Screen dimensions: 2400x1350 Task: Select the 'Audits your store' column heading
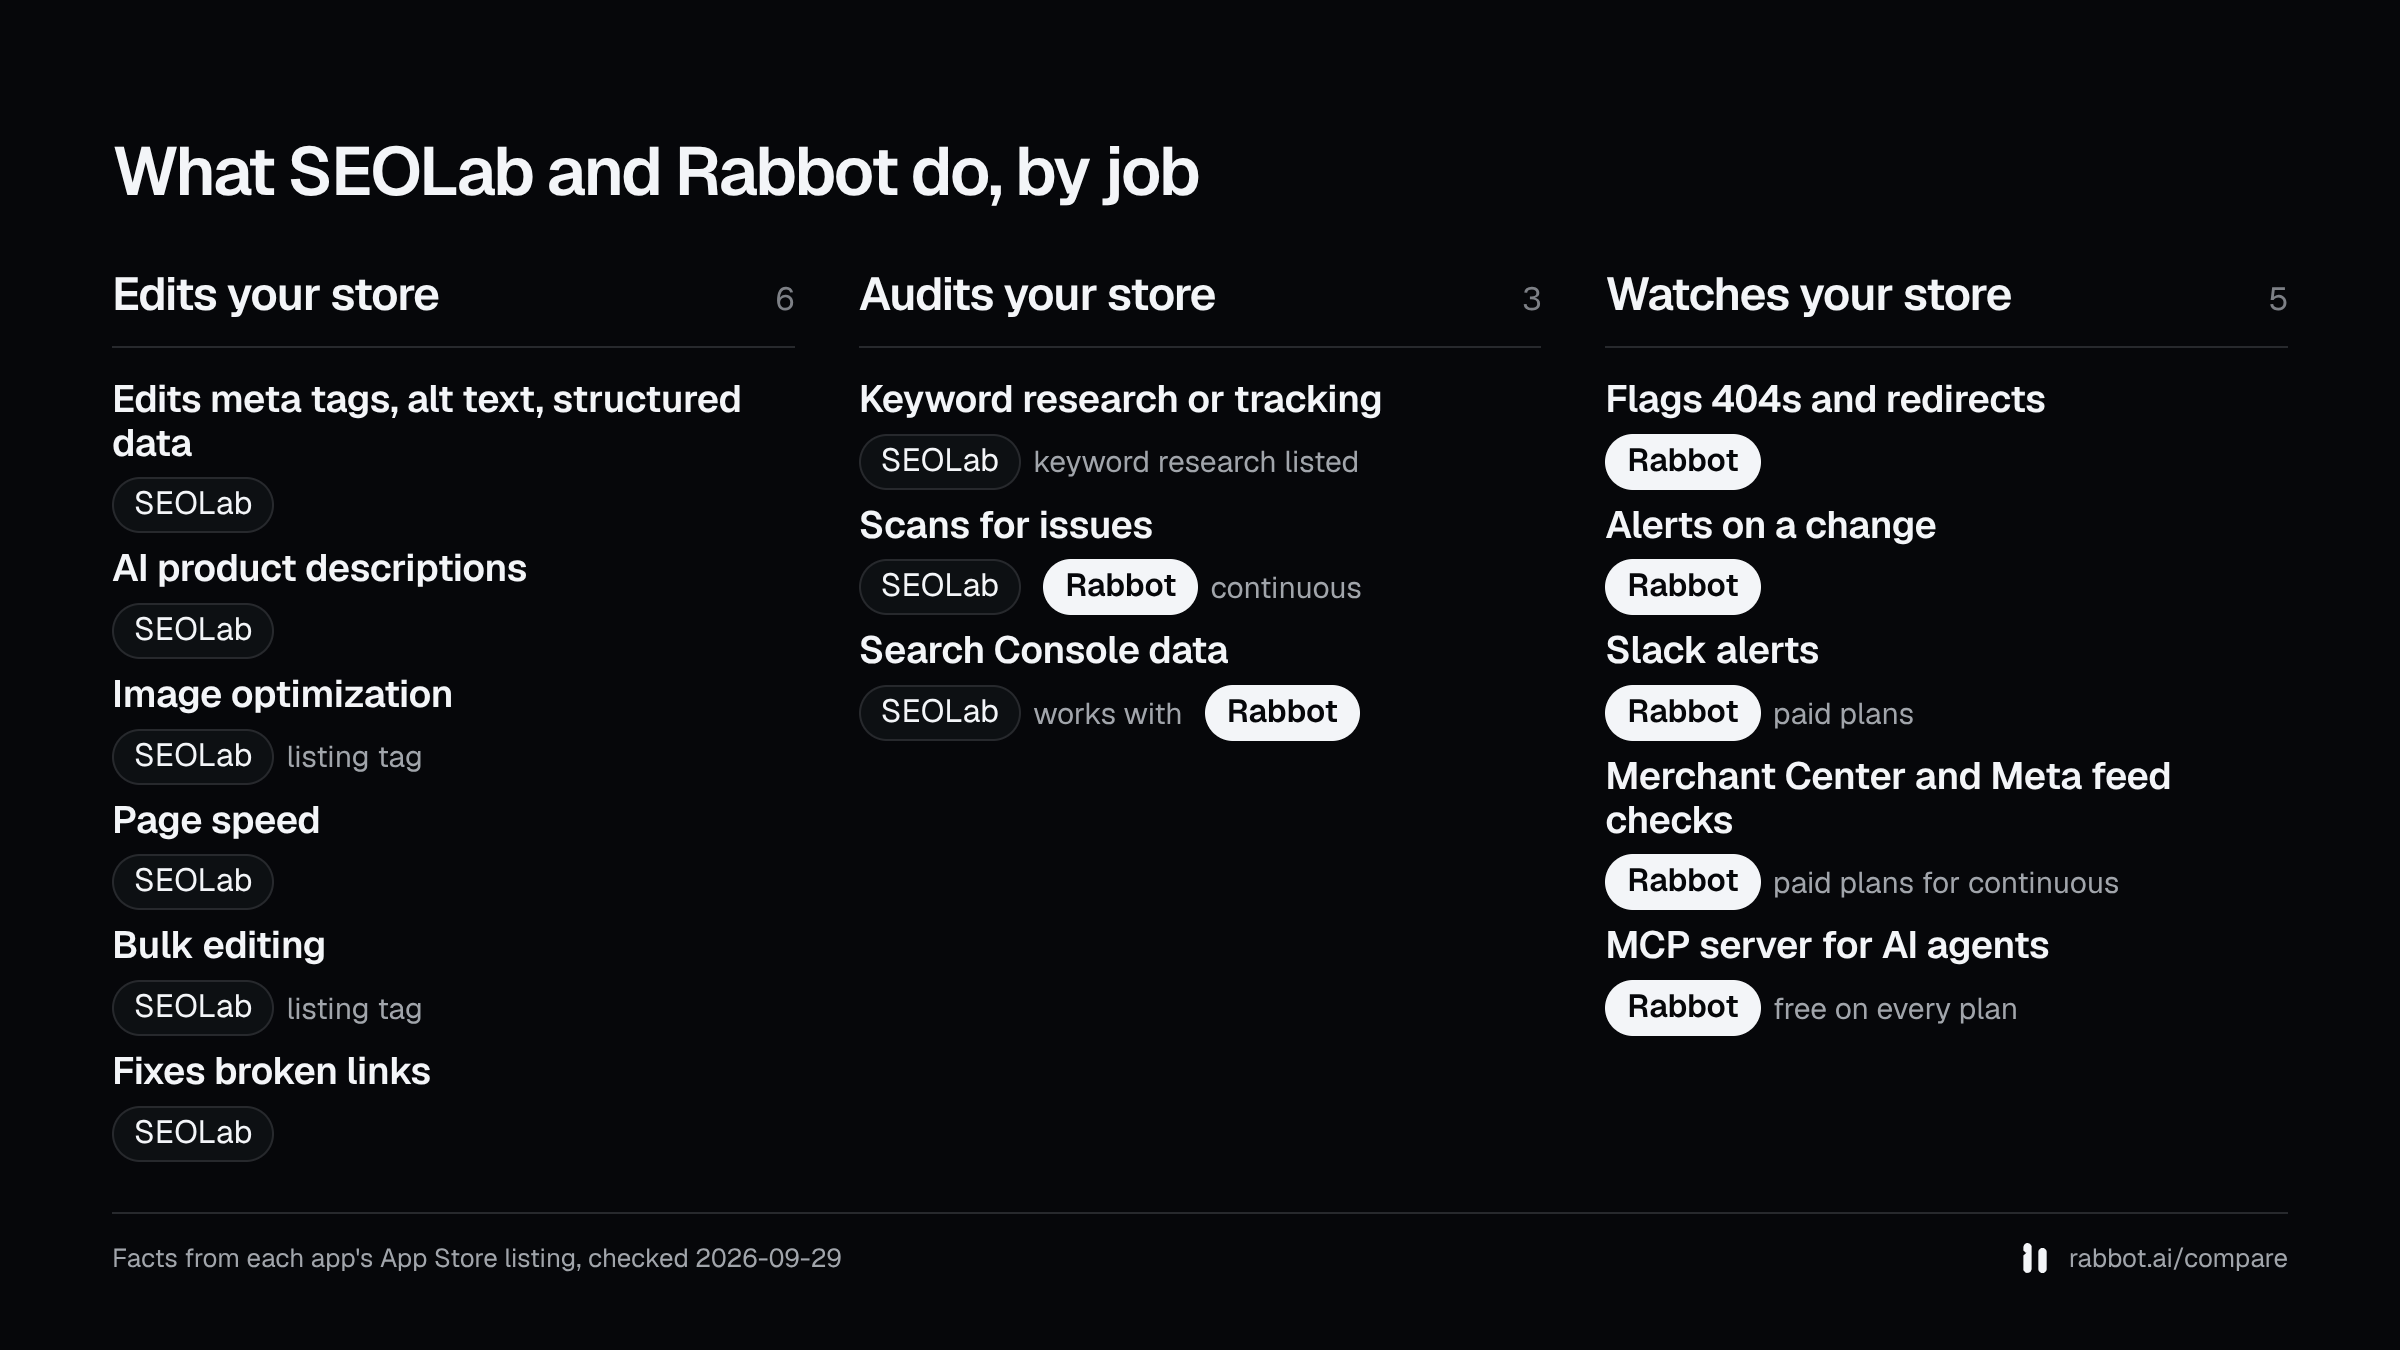(1037, 295)
